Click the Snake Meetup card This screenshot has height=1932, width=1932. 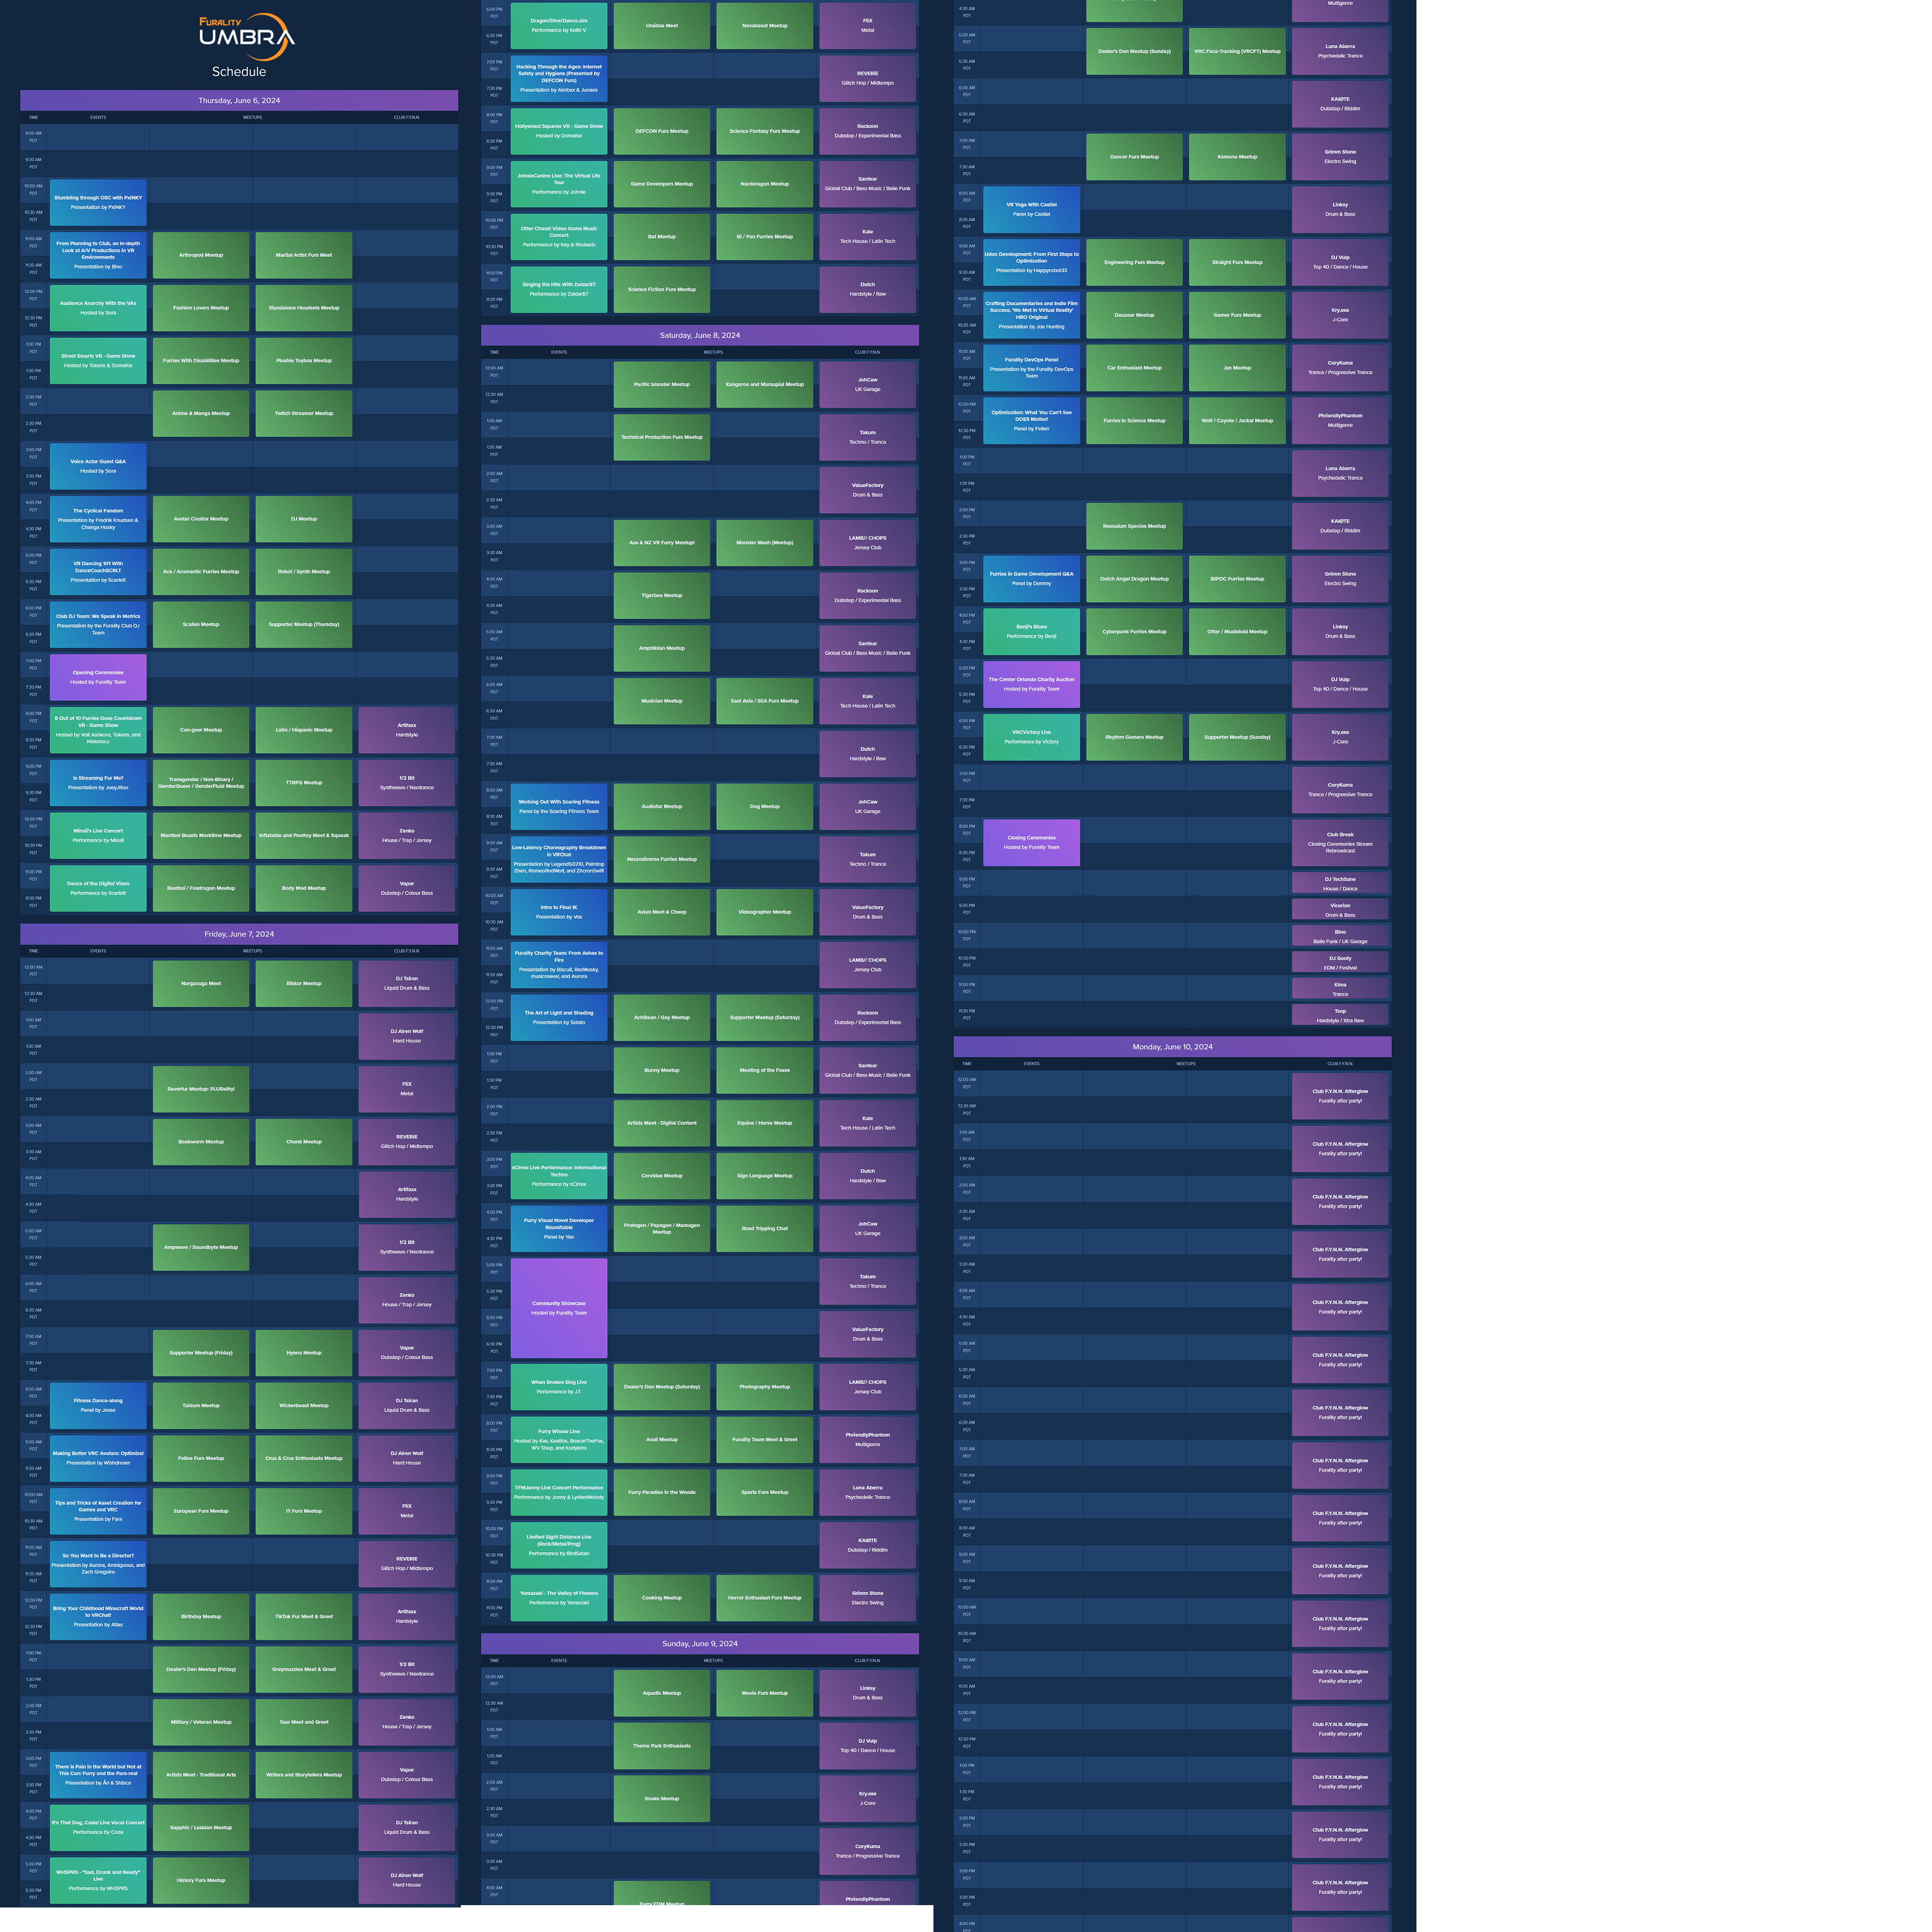tap(662, 1798)
